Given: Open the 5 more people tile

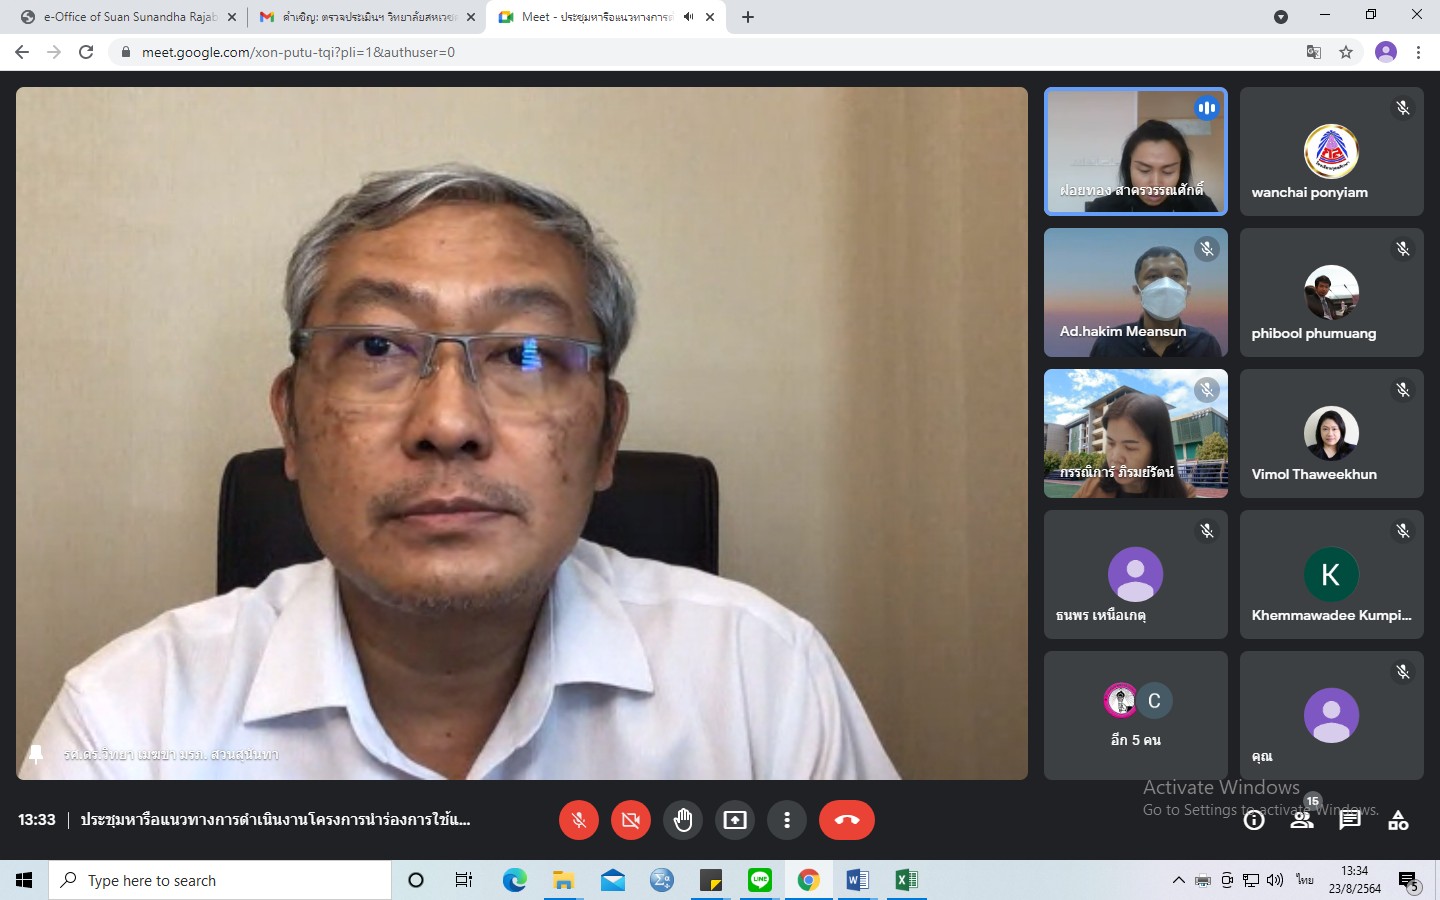Looking at the screenshot, I should pos(1135,716).
